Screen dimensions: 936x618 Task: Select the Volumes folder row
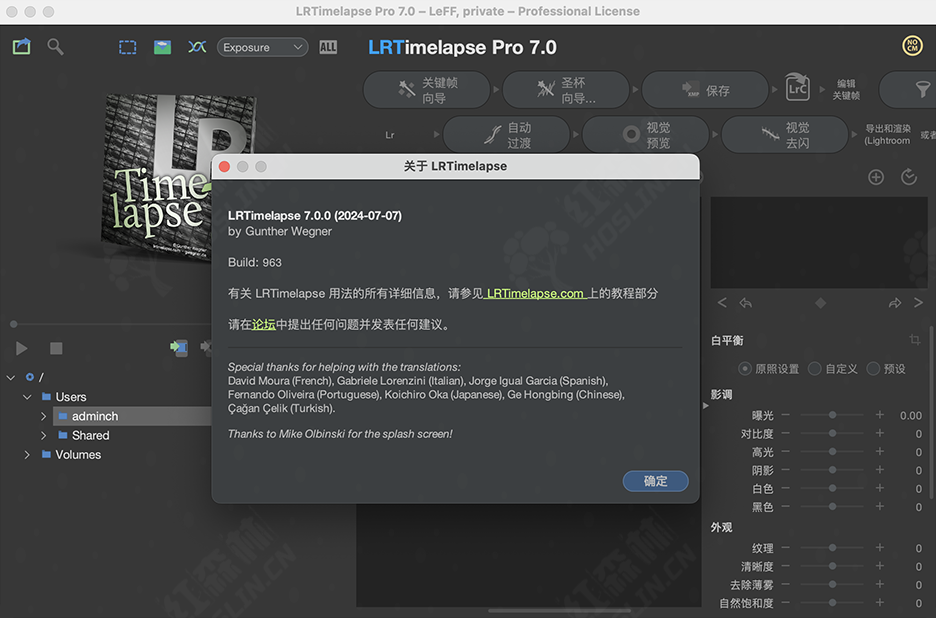pos(72,454)
